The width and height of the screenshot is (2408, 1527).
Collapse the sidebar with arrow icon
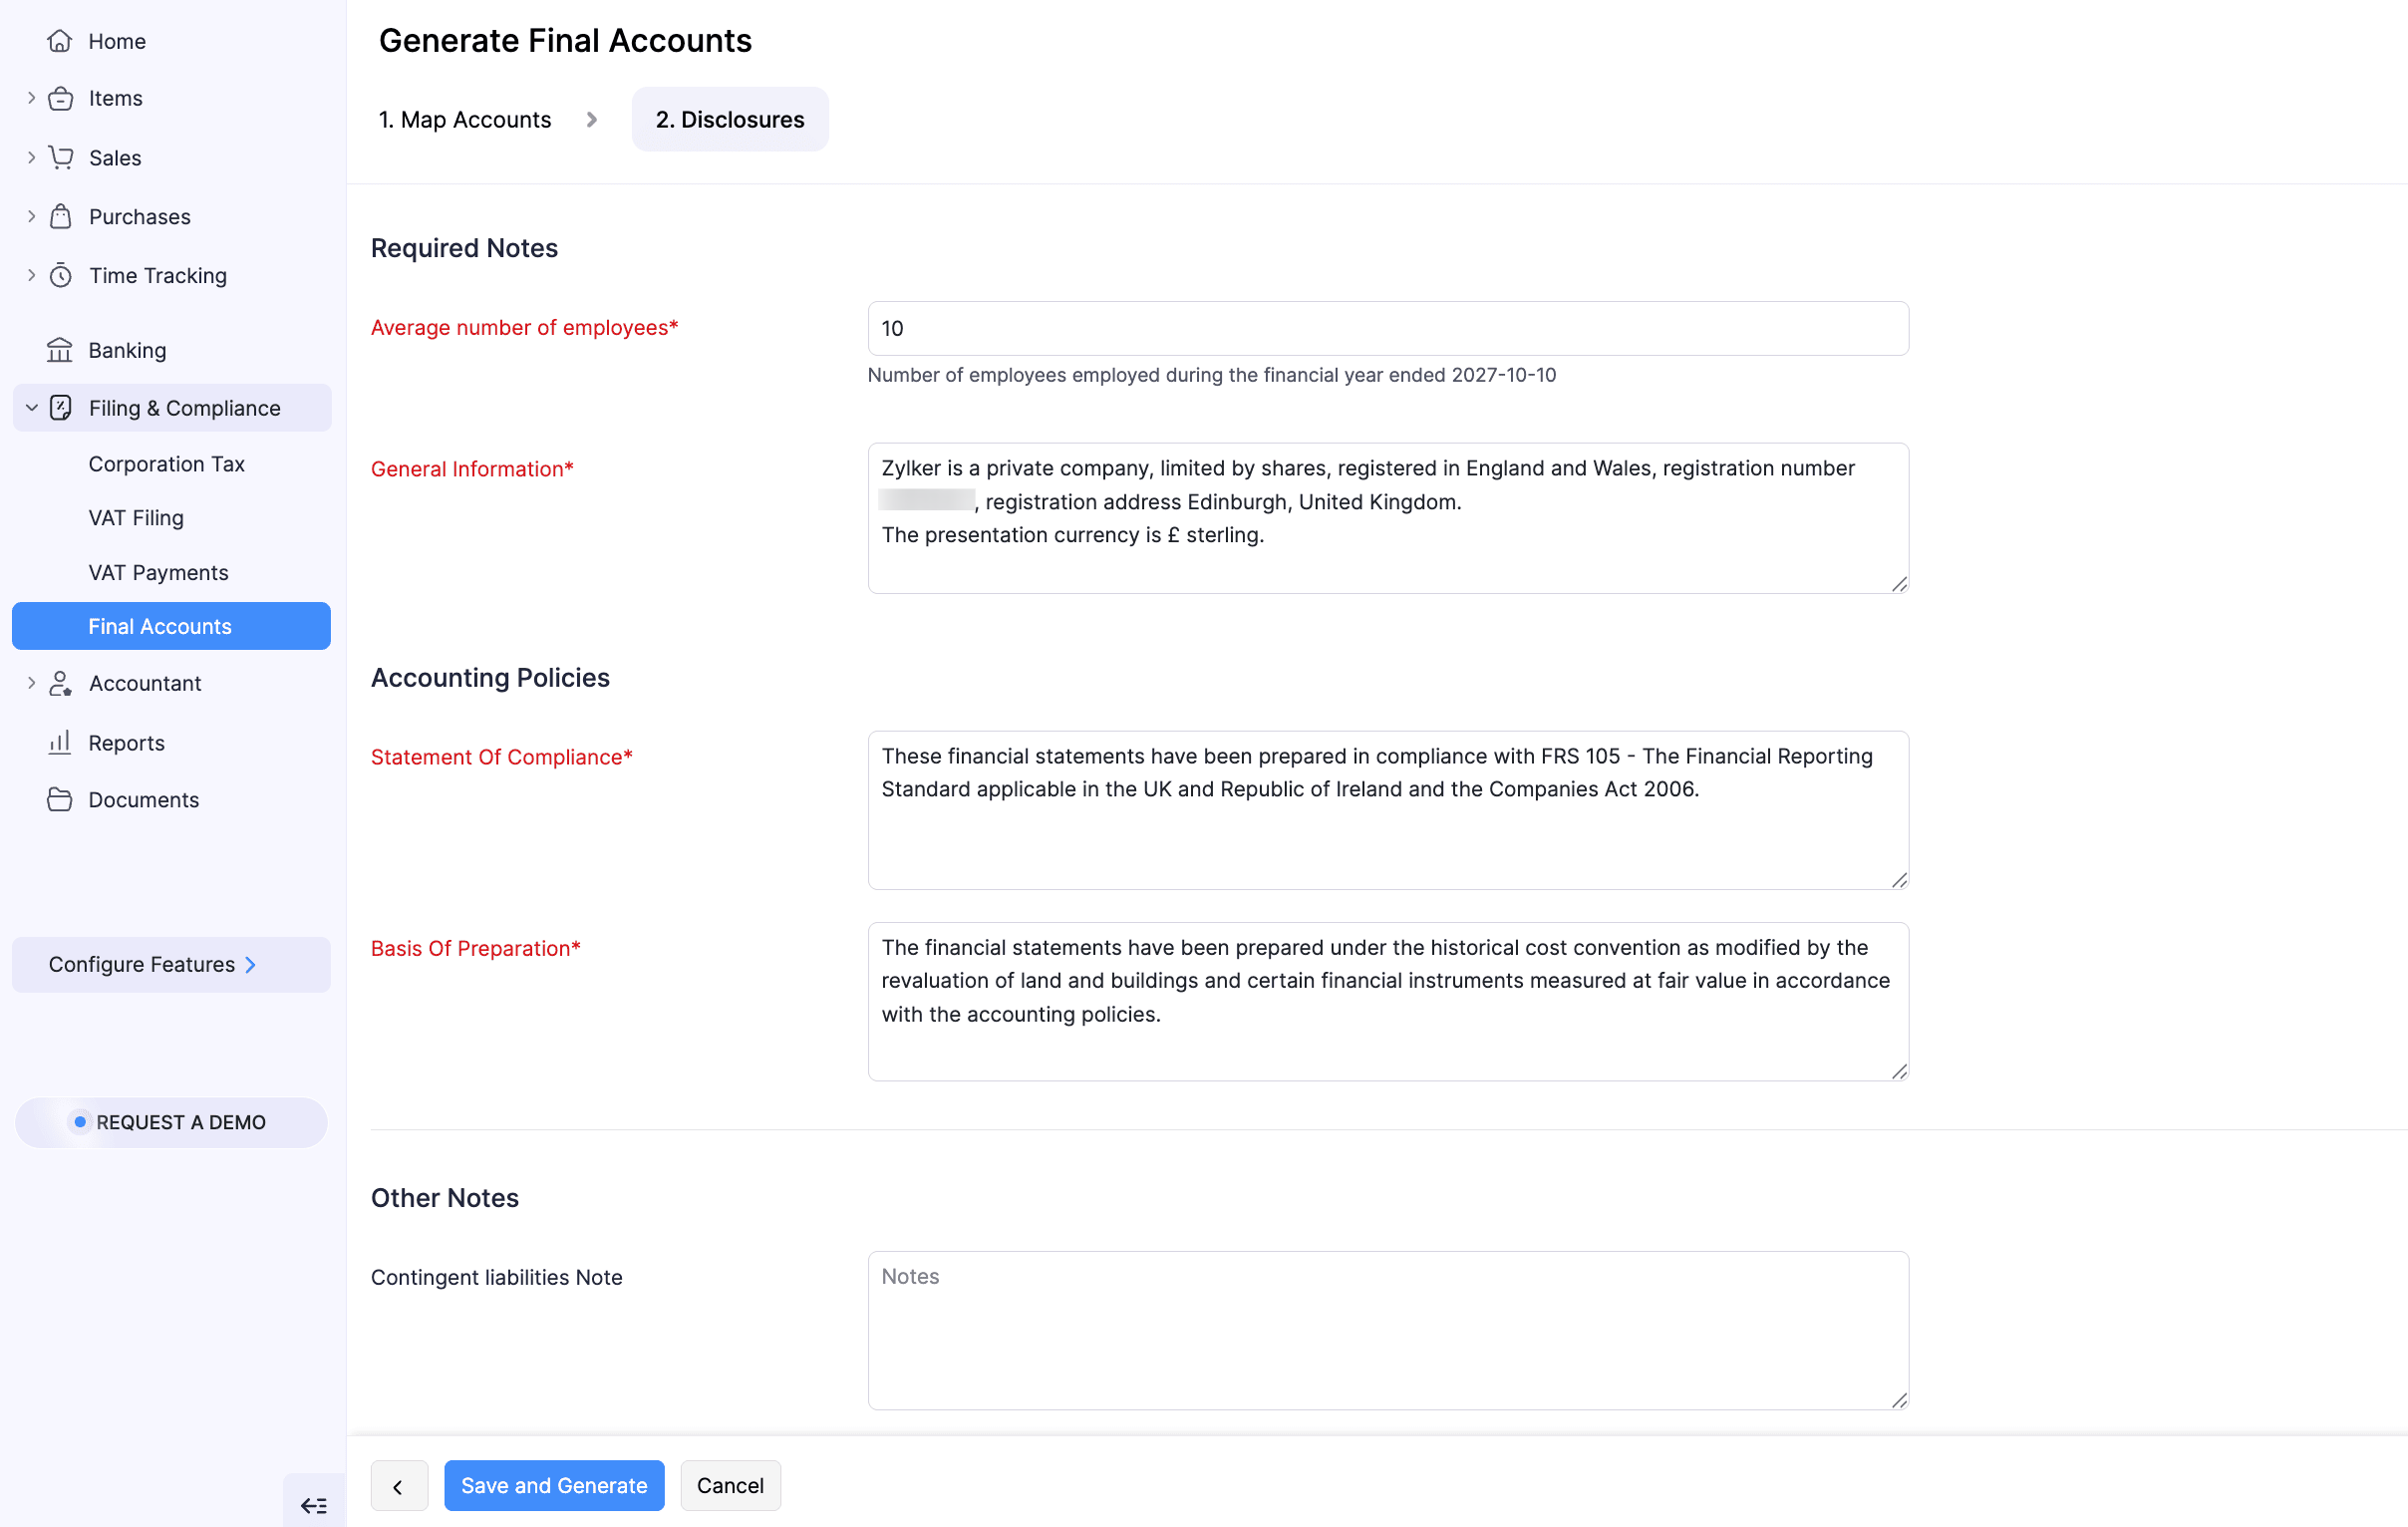coord(313,1505)
